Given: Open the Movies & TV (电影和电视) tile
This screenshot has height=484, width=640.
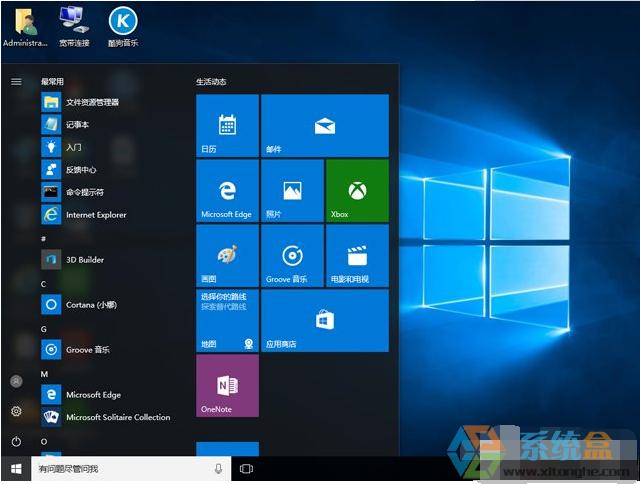Looking at the screenshot, I should (357, 255).
